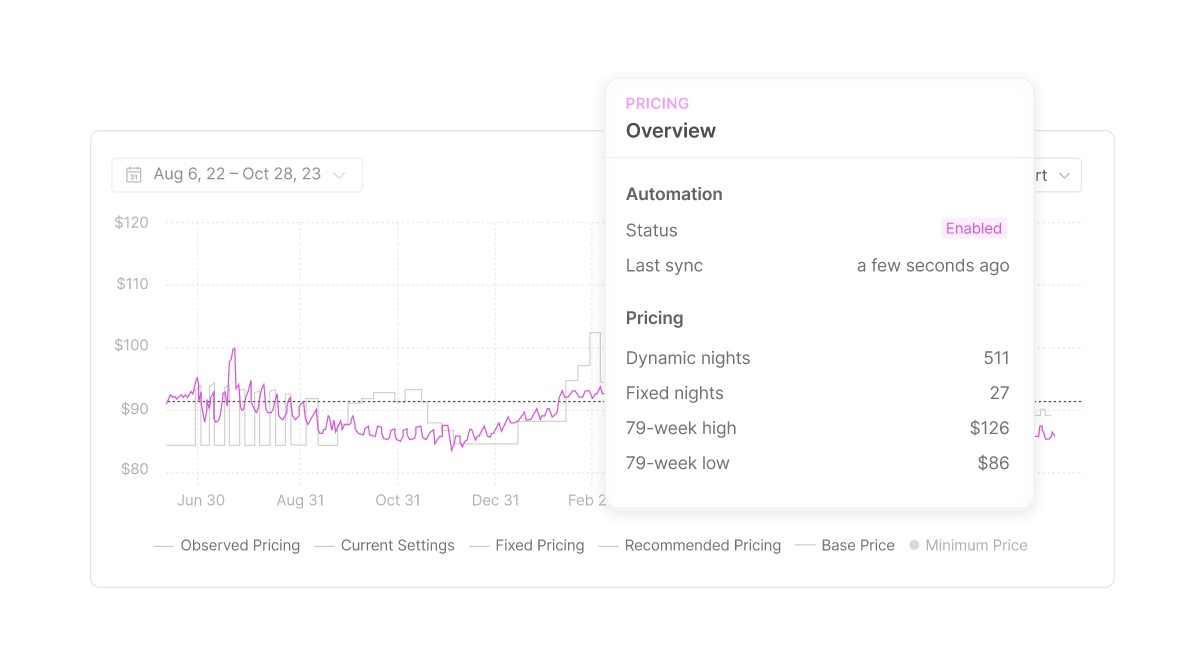
Task: Click the Current Settings legend line icon
Action: pos(324,546)
